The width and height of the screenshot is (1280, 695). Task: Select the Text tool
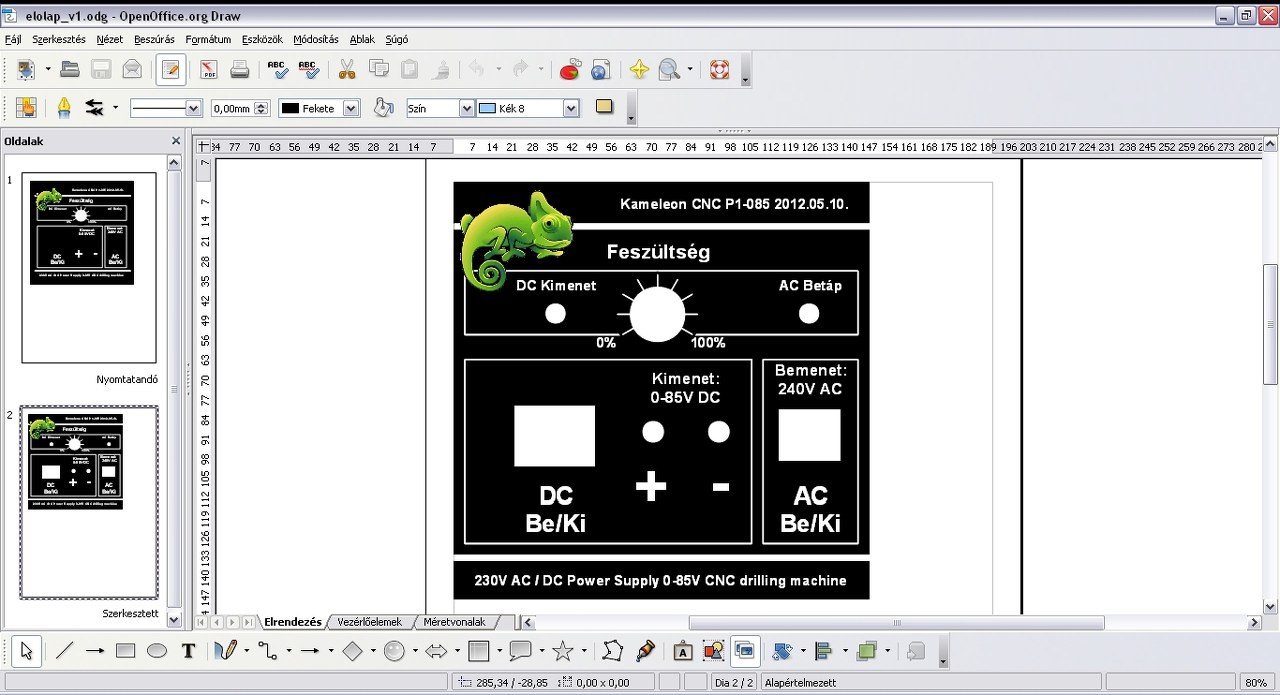point(188,651)
